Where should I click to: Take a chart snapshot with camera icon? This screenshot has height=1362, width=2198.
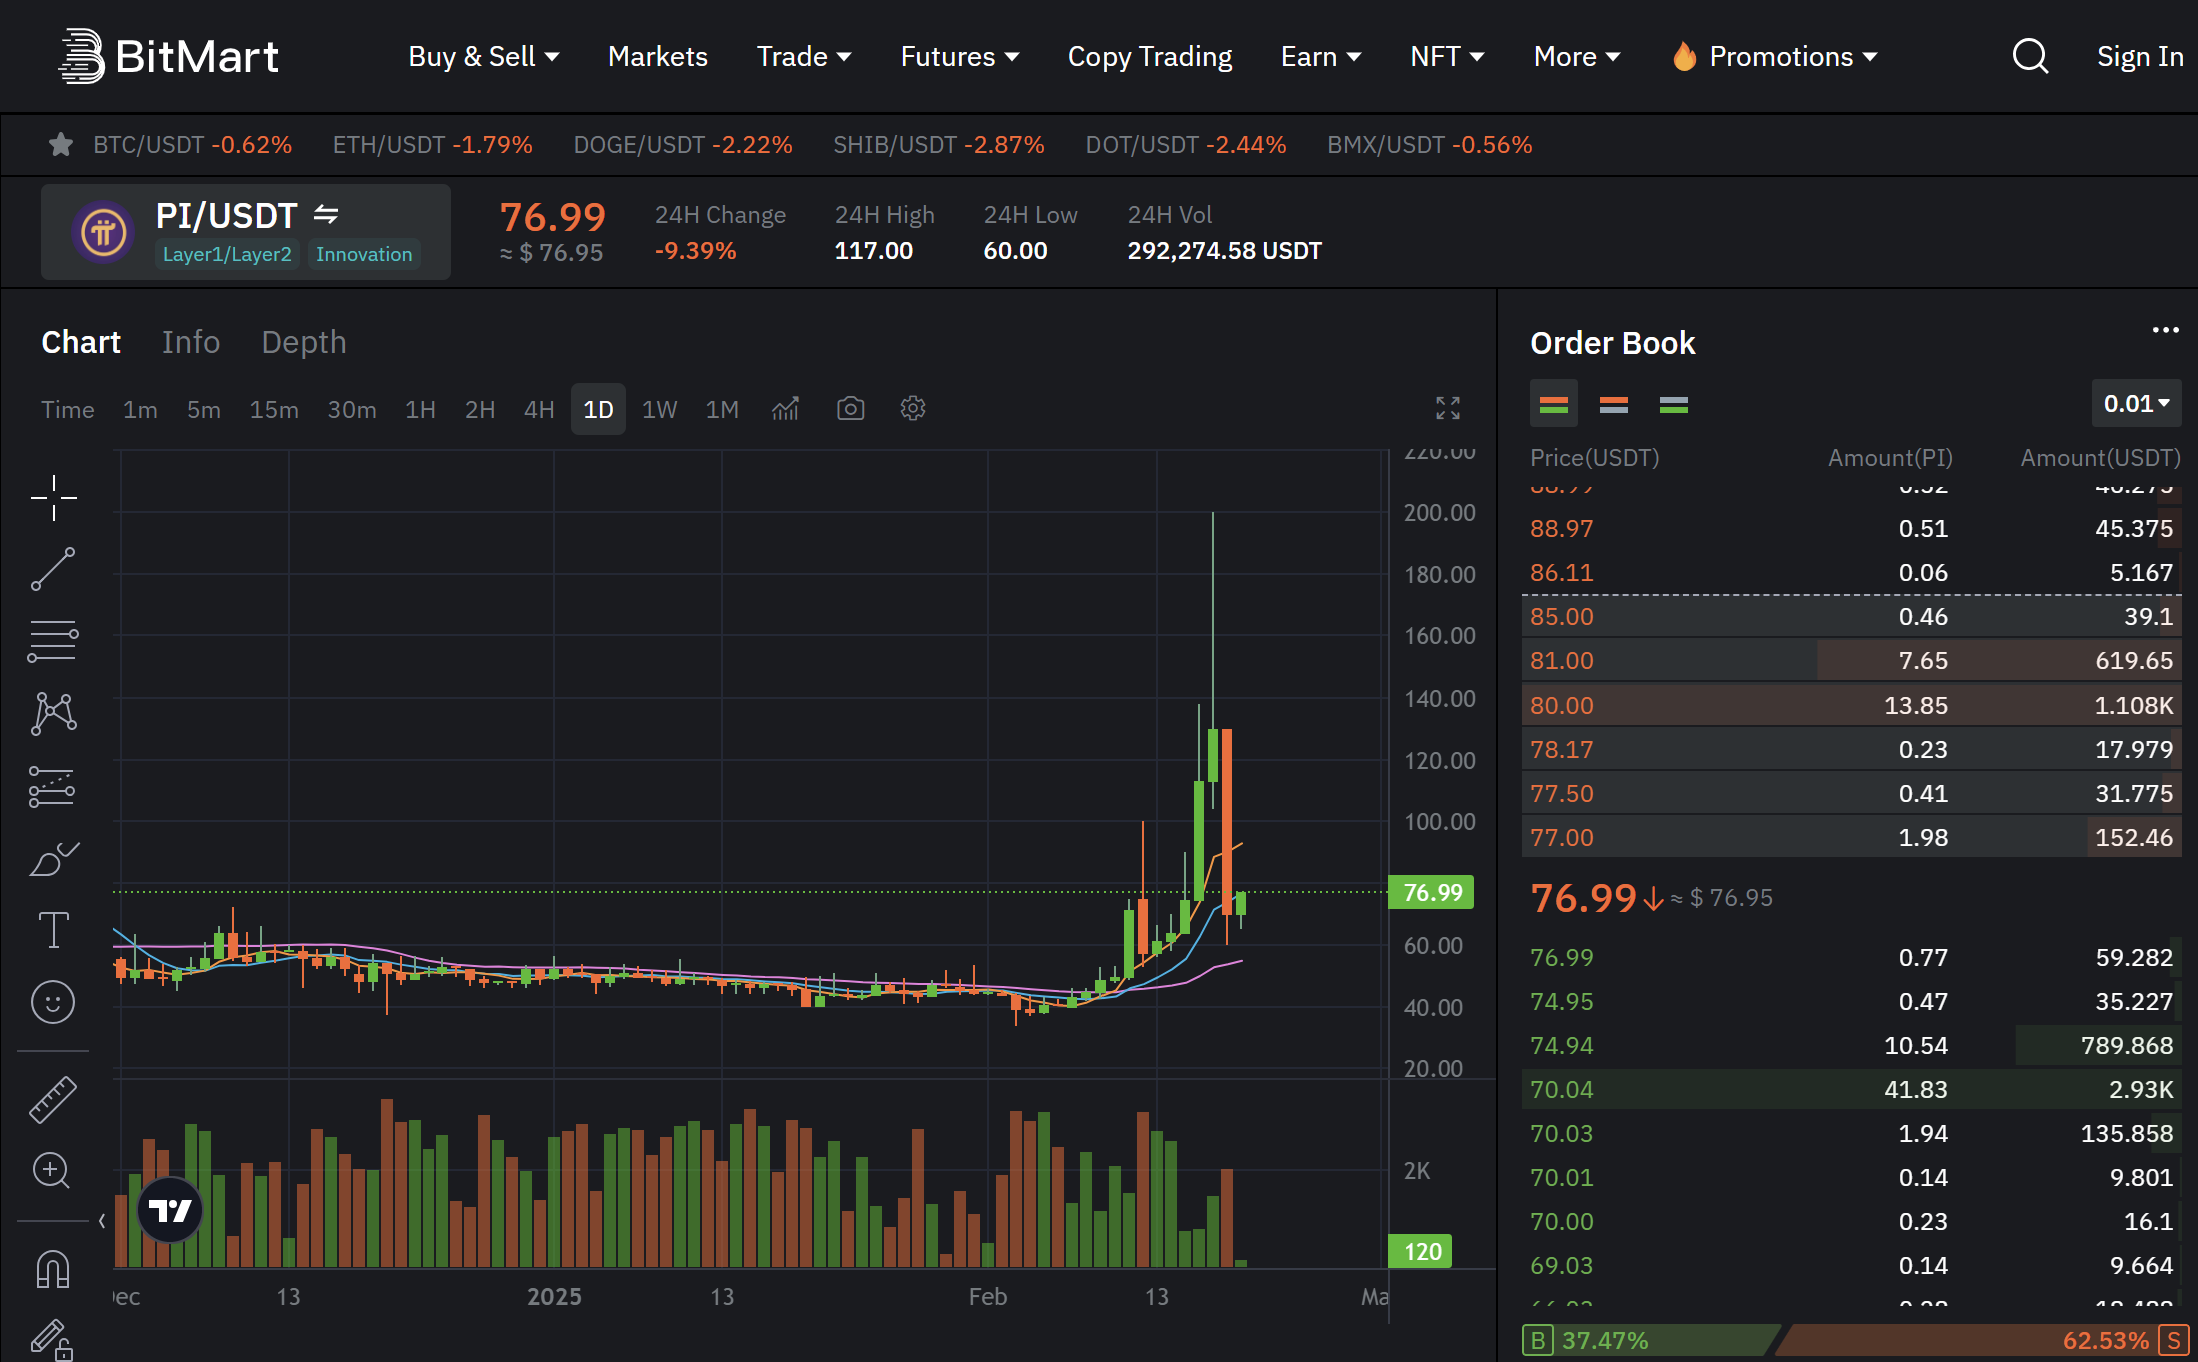point(850,409)
